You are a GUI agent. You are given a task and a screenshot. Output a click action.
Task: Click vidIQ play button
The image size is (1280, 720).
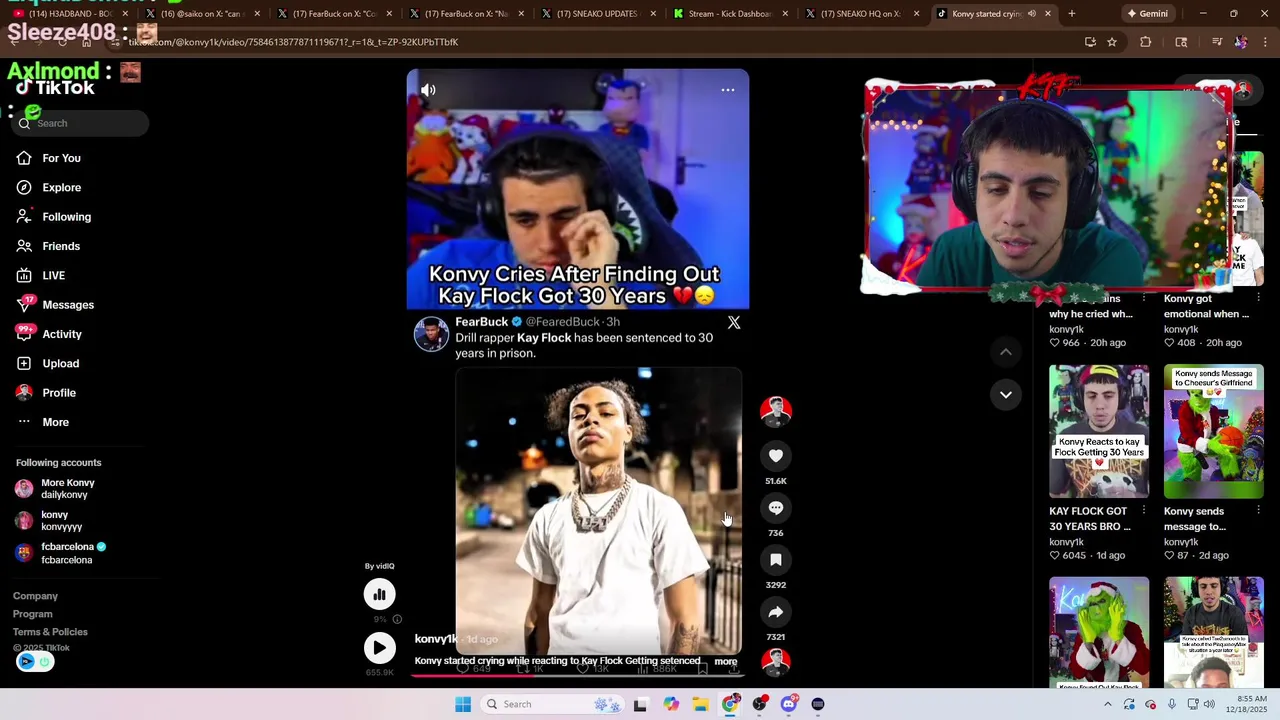point(379,648)
